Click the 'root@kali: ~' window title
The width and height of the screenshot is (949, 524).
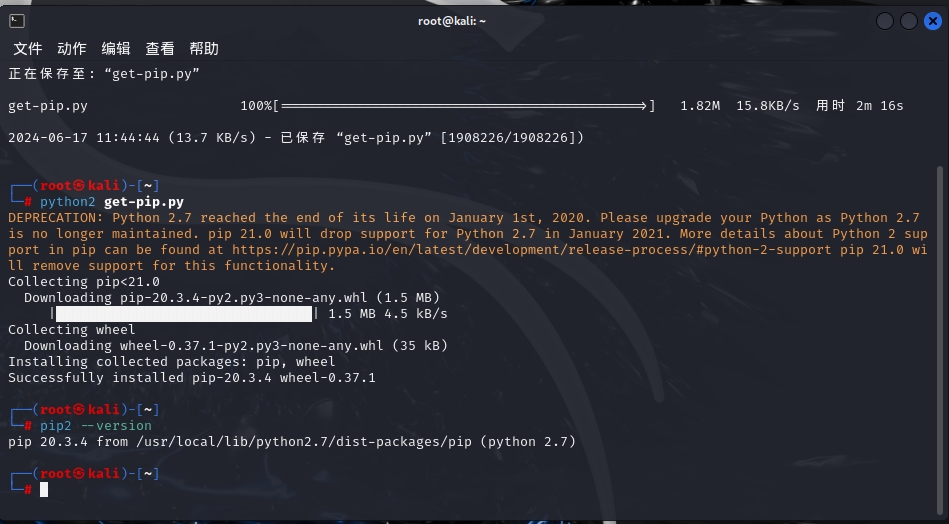(452, 21)
